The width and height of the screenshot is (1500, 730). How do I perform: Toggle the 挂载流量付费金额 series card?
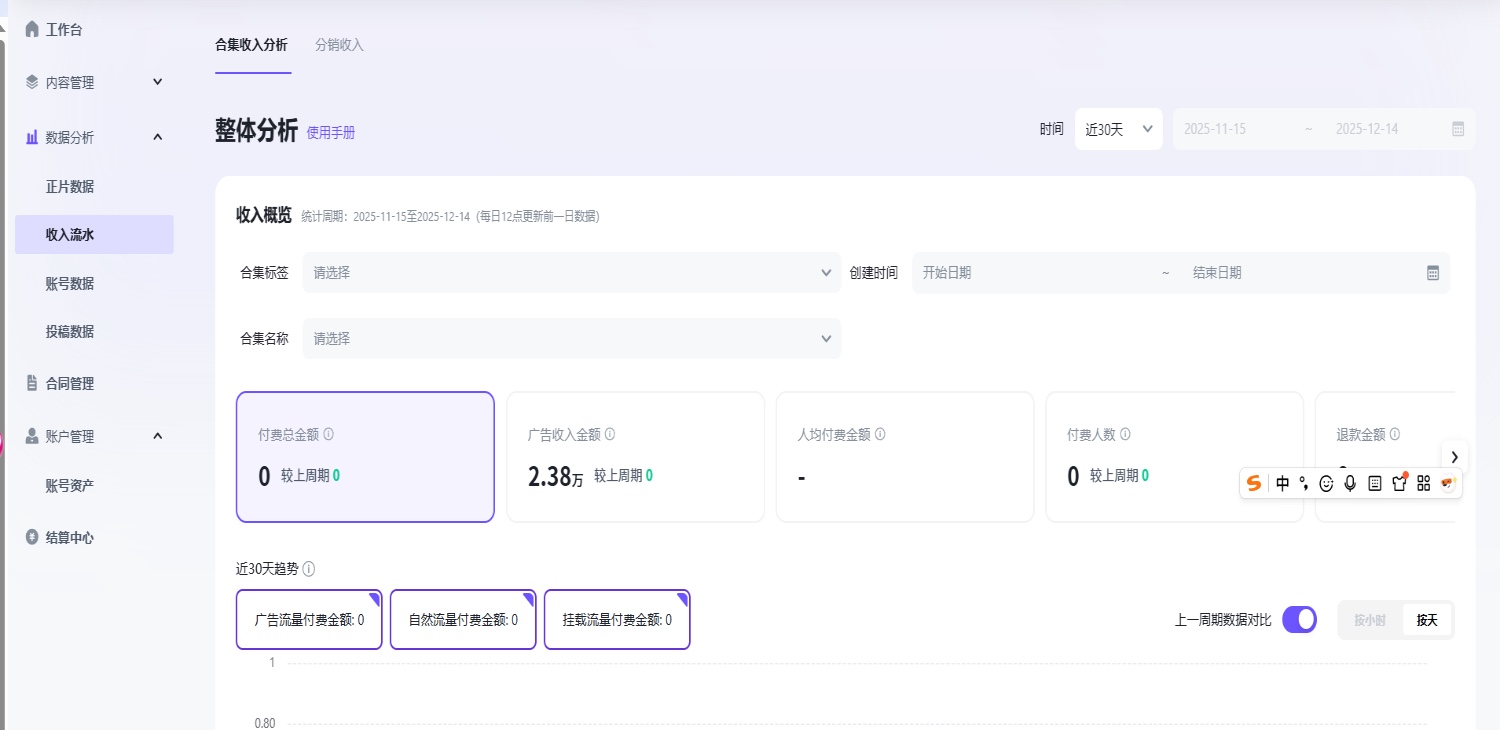617,620
